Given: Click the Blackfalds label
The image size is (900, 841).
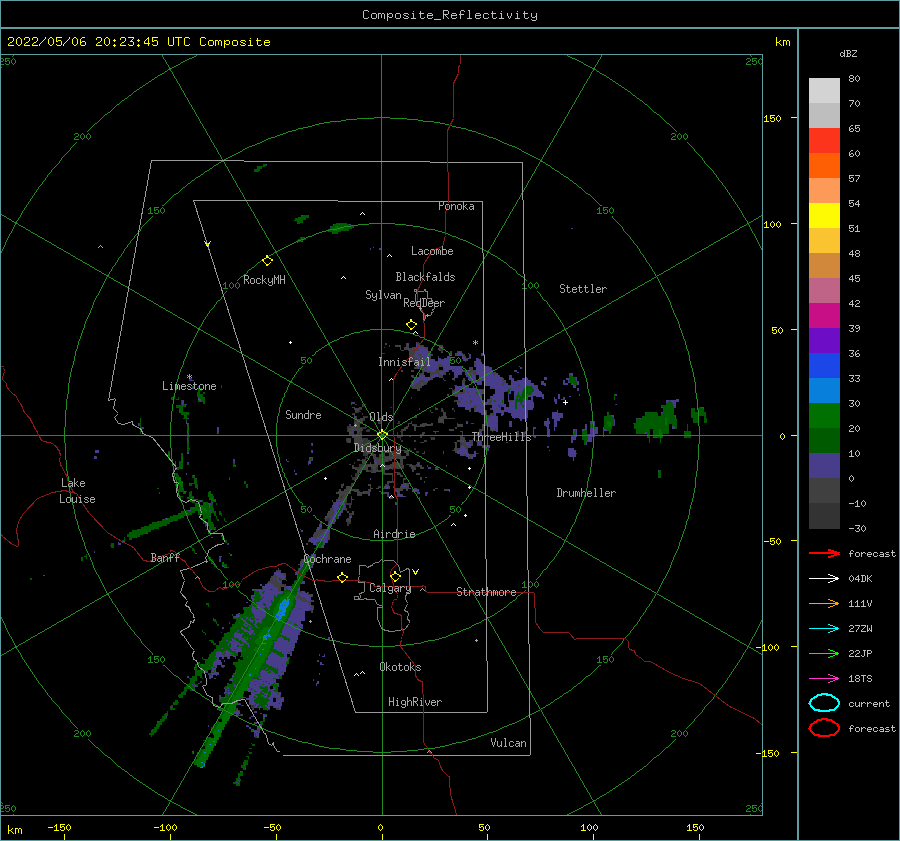Looking at the screenshot, I should [x=425, y=277].
